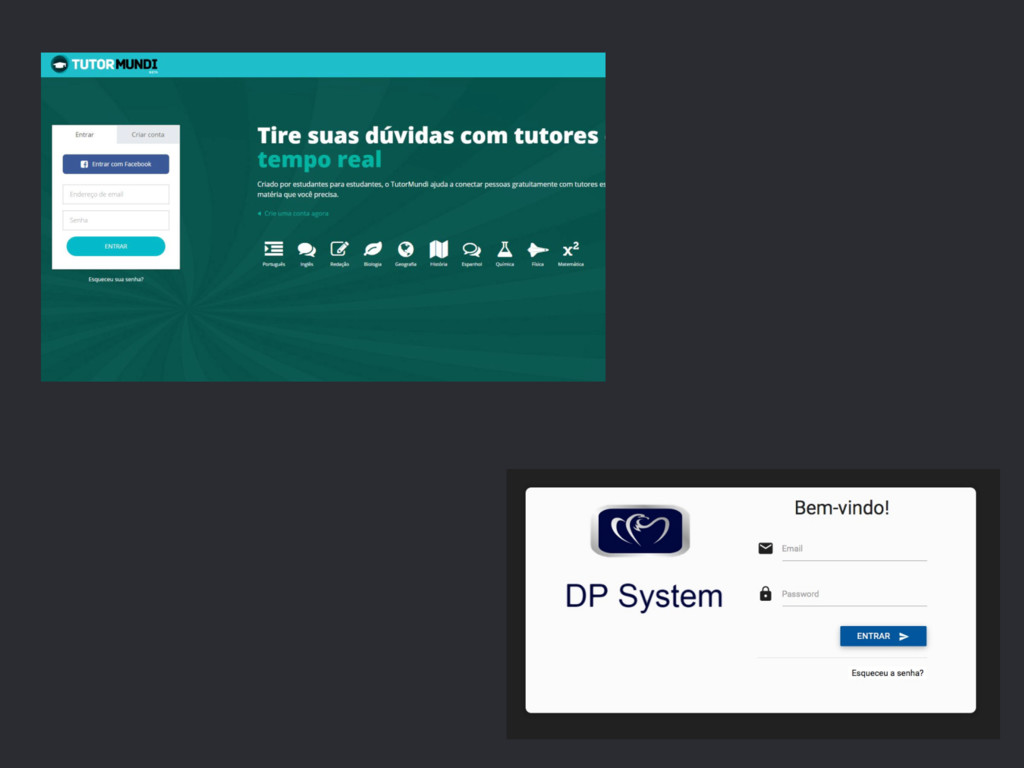Select the Espanhol speech bubbles icon

click(472, 249)
